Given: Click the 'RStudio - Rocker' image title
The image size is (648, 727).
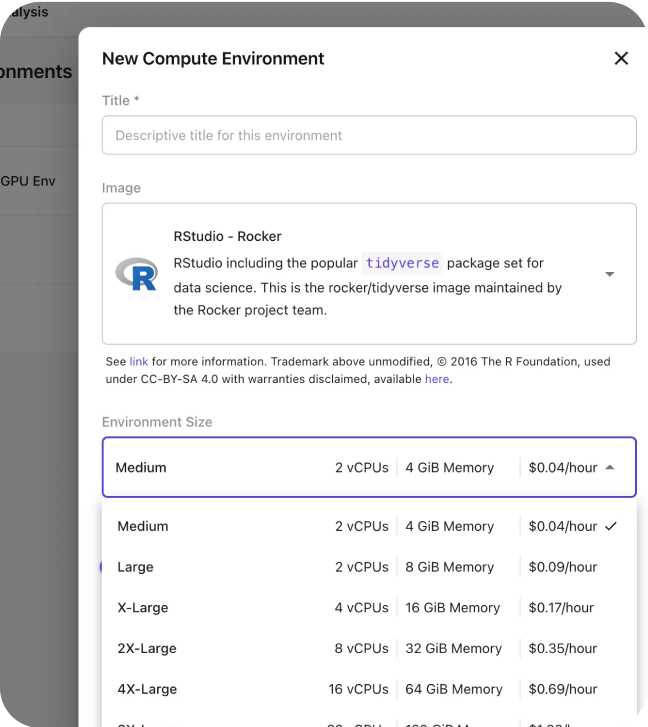Looking at the screenshot, I should click(x=227, y=236).
